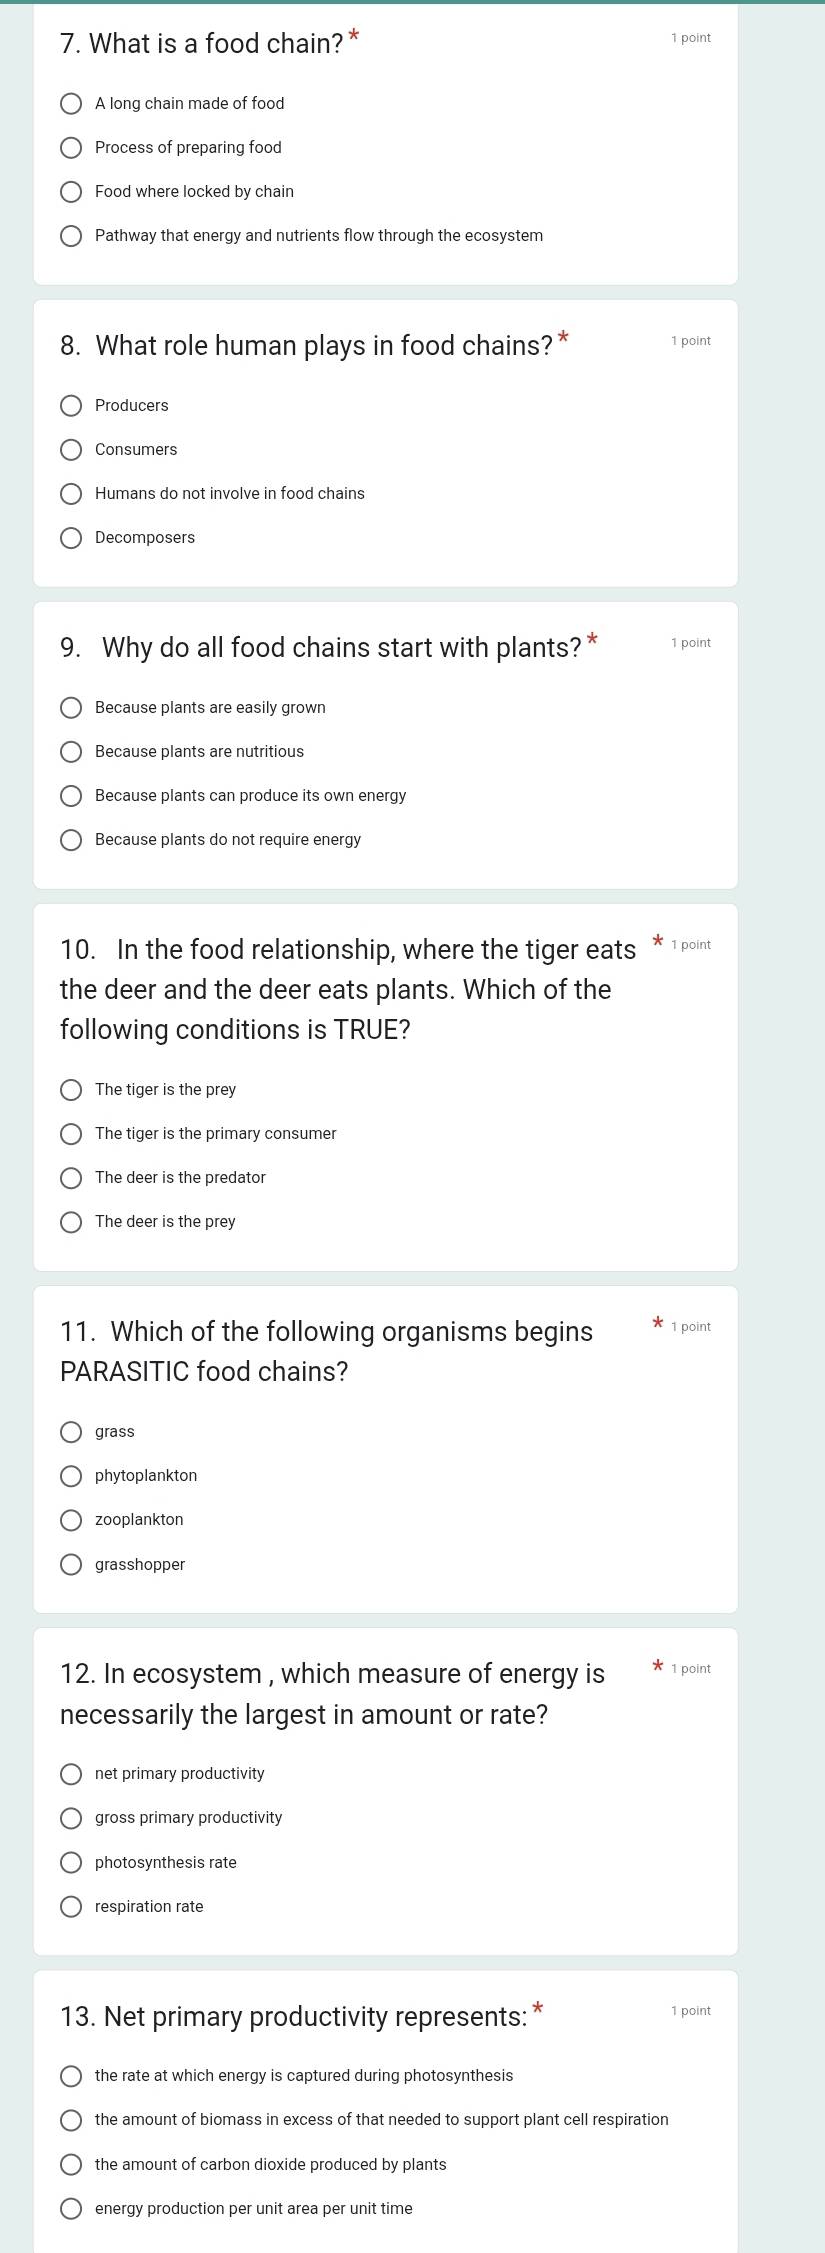This screenshot has height=2253, width=825.
Task: Select 'Pathway that energy and nutrients flow through the ecosystem'
Action: coord(71,235)
